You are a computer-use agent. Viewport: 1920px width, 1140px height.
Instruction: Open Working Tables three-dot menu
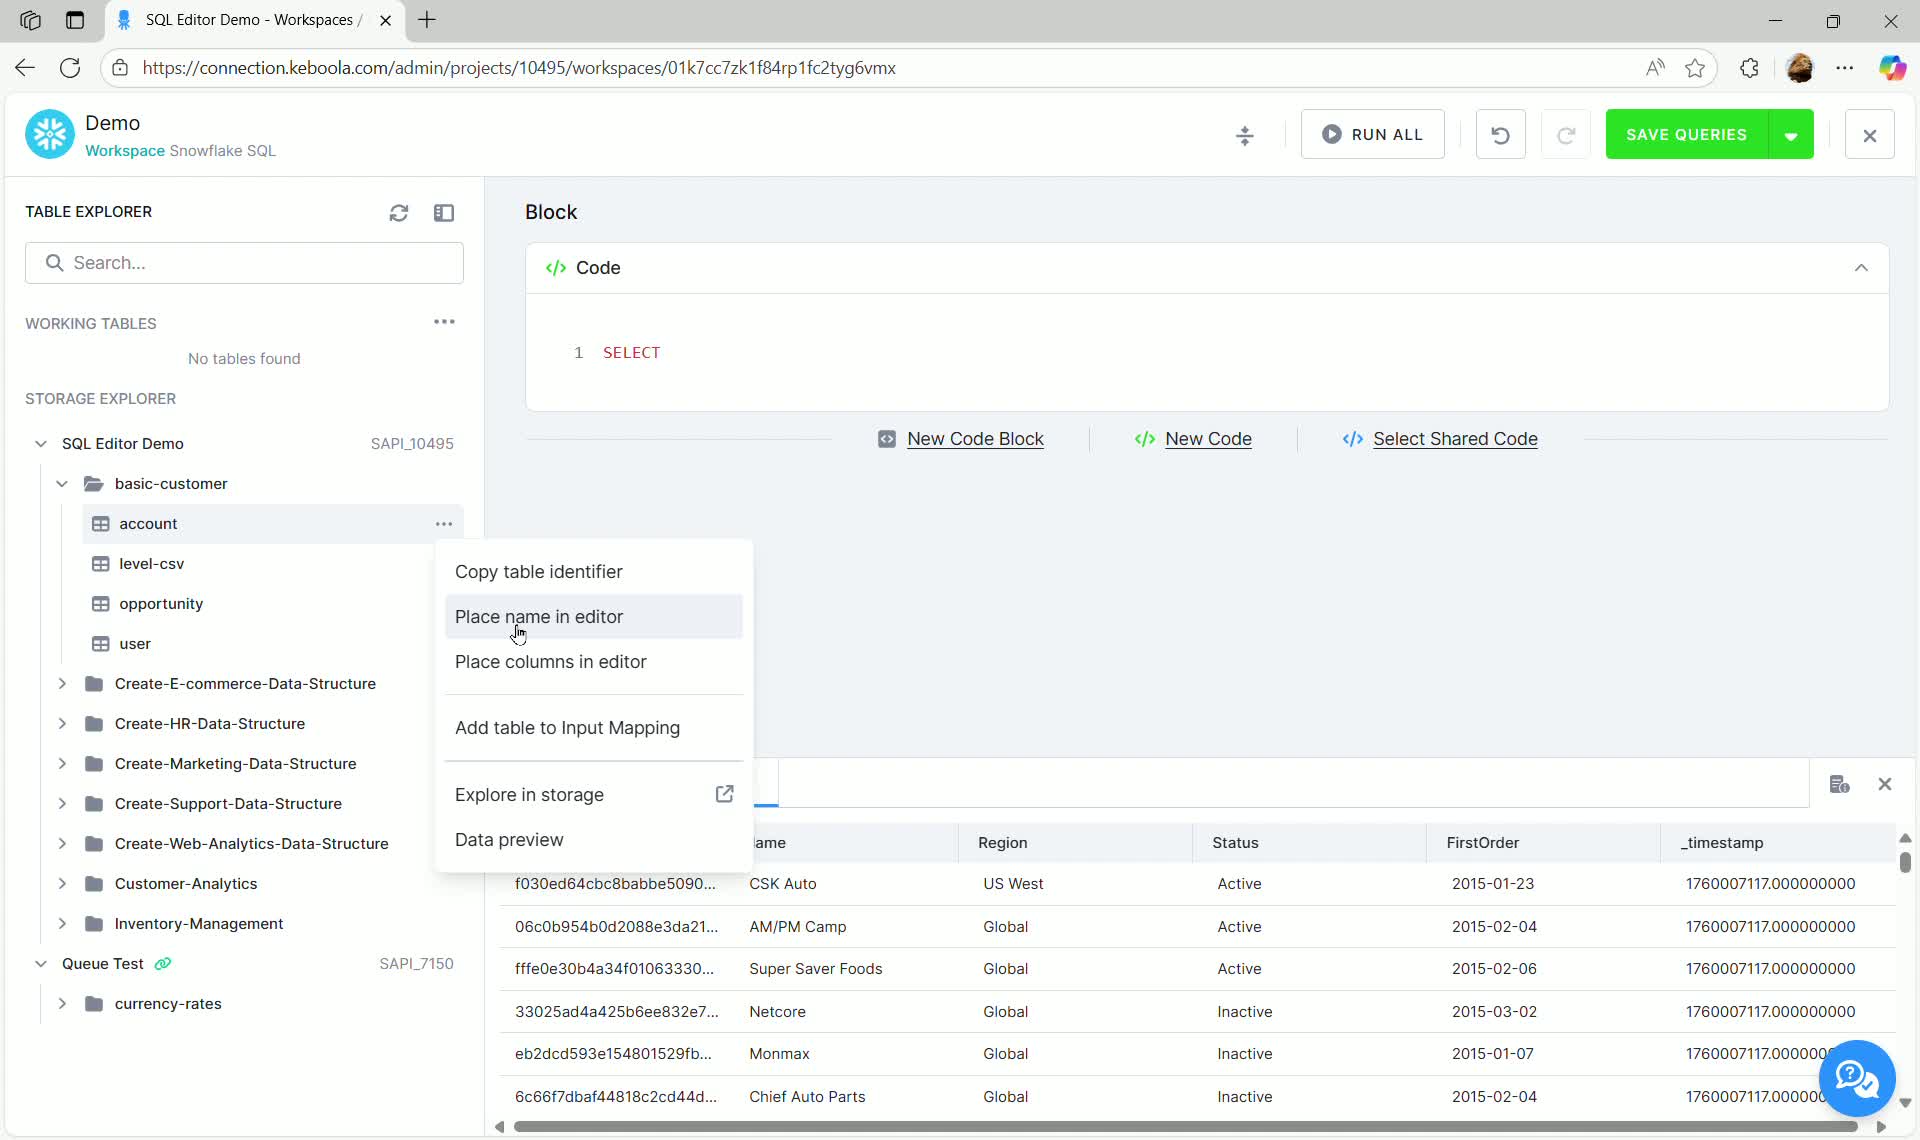(x=444, y=322)
